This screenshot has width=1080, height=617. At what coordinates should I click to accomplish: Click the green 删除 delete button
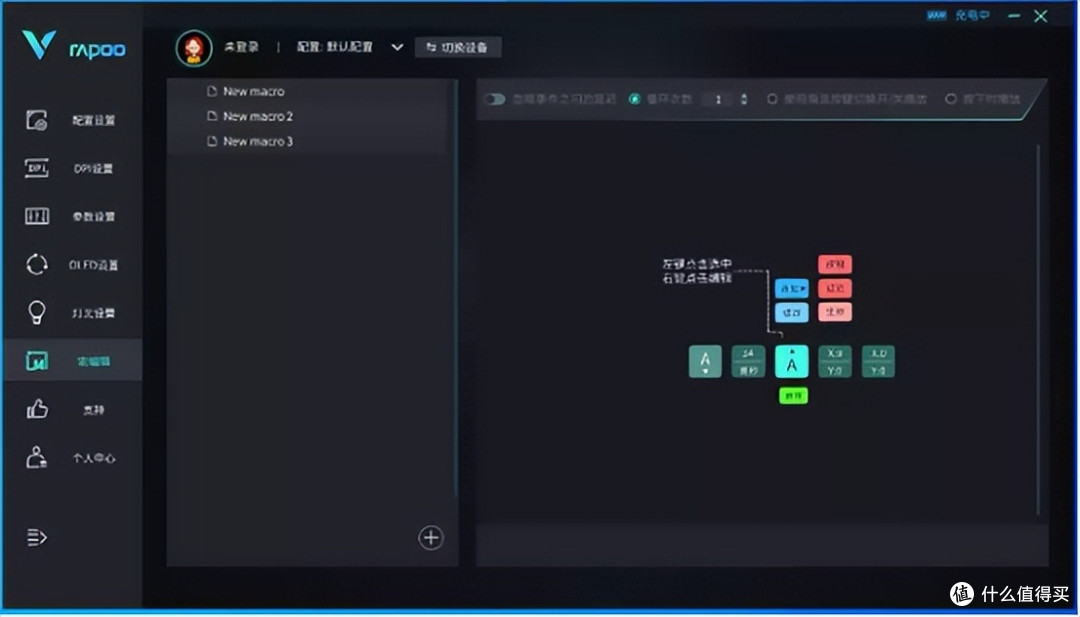[x=793, y=396]
